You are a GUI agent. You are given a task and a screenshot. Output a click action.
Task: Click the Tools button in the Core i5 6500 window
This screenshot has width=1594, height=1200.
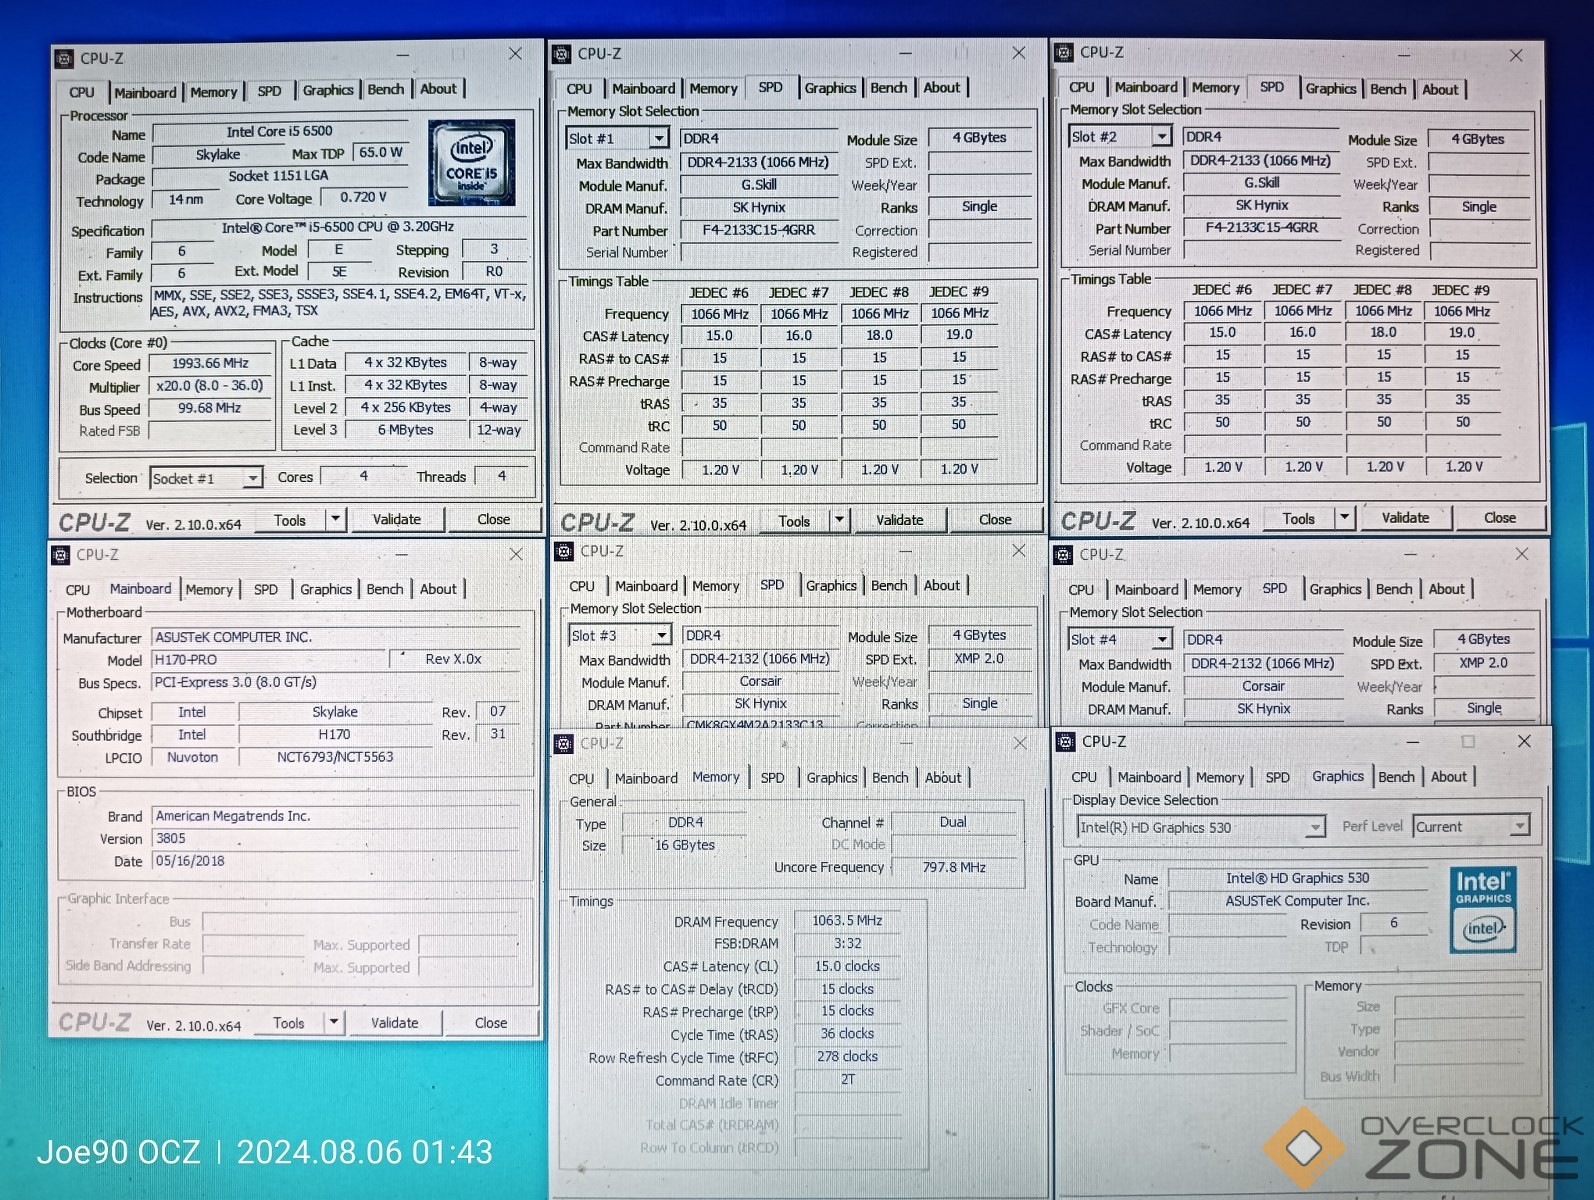[290, 520]
